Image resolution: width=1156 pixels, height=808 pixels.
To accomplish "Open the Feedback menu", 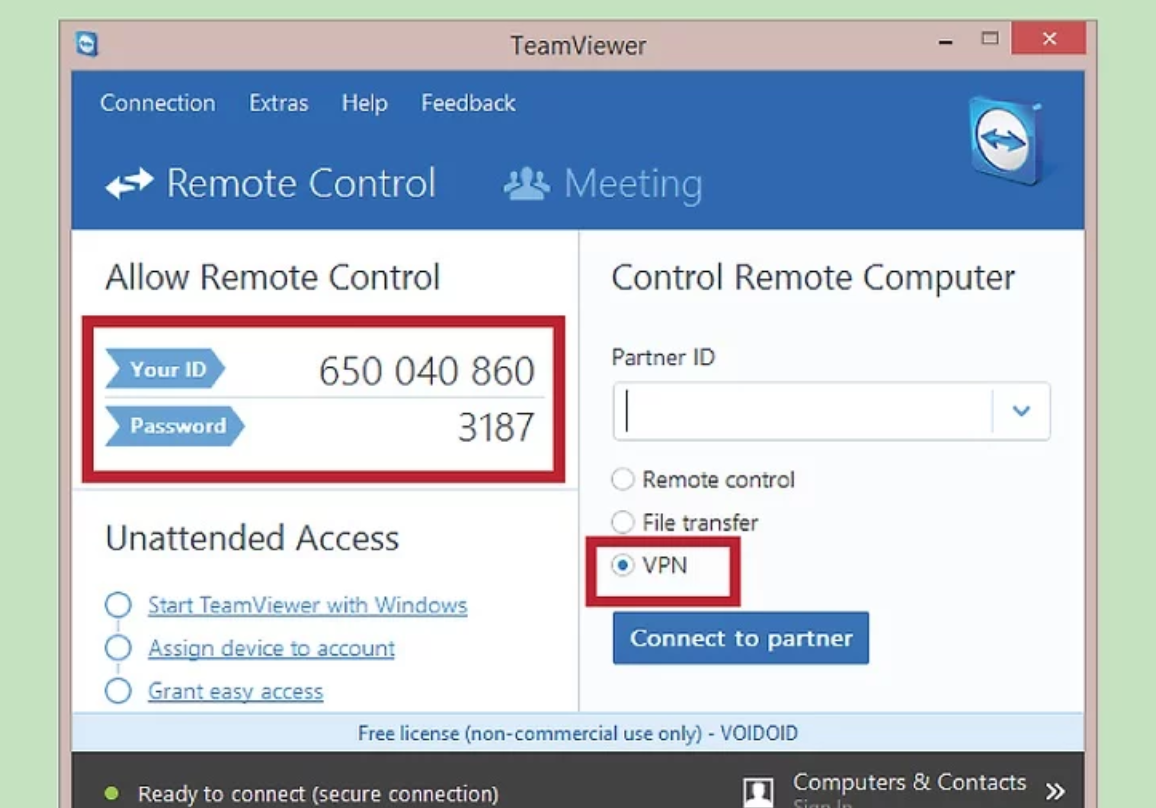I will (x=468, y=102).
